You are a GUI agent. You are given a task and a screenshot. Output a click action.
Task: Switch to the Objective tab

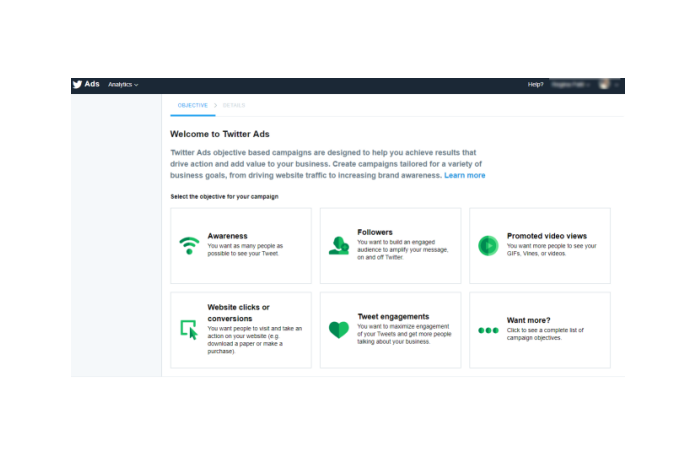click(192, 105)
